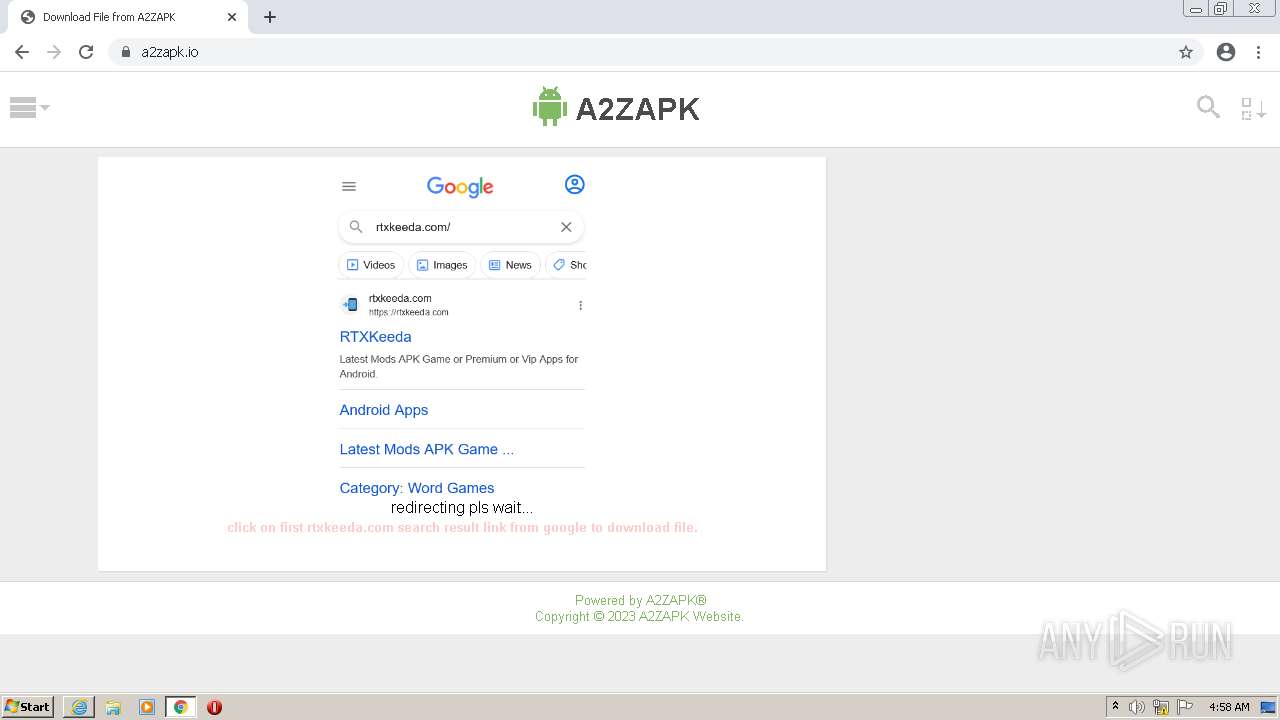
Task: Open the A2ZAPK site menu dropdown
Action: [x=29, y=107]
